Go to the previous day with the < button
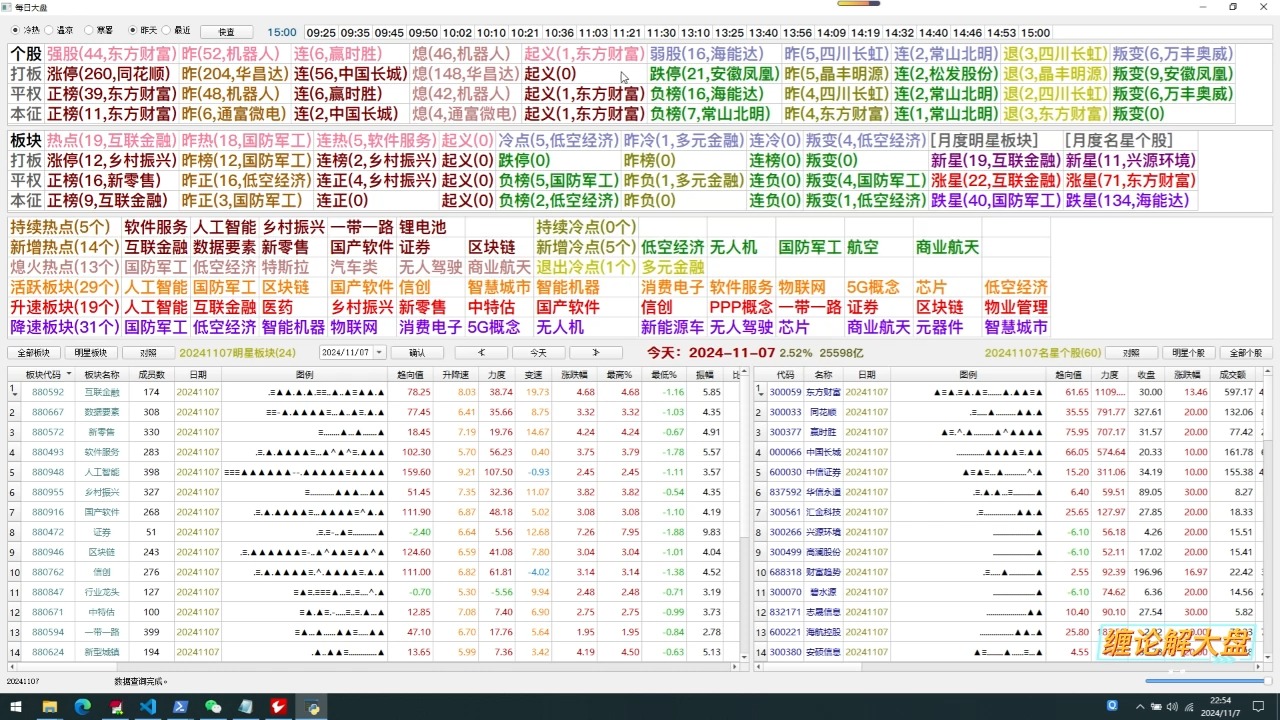 coord(481,353)
